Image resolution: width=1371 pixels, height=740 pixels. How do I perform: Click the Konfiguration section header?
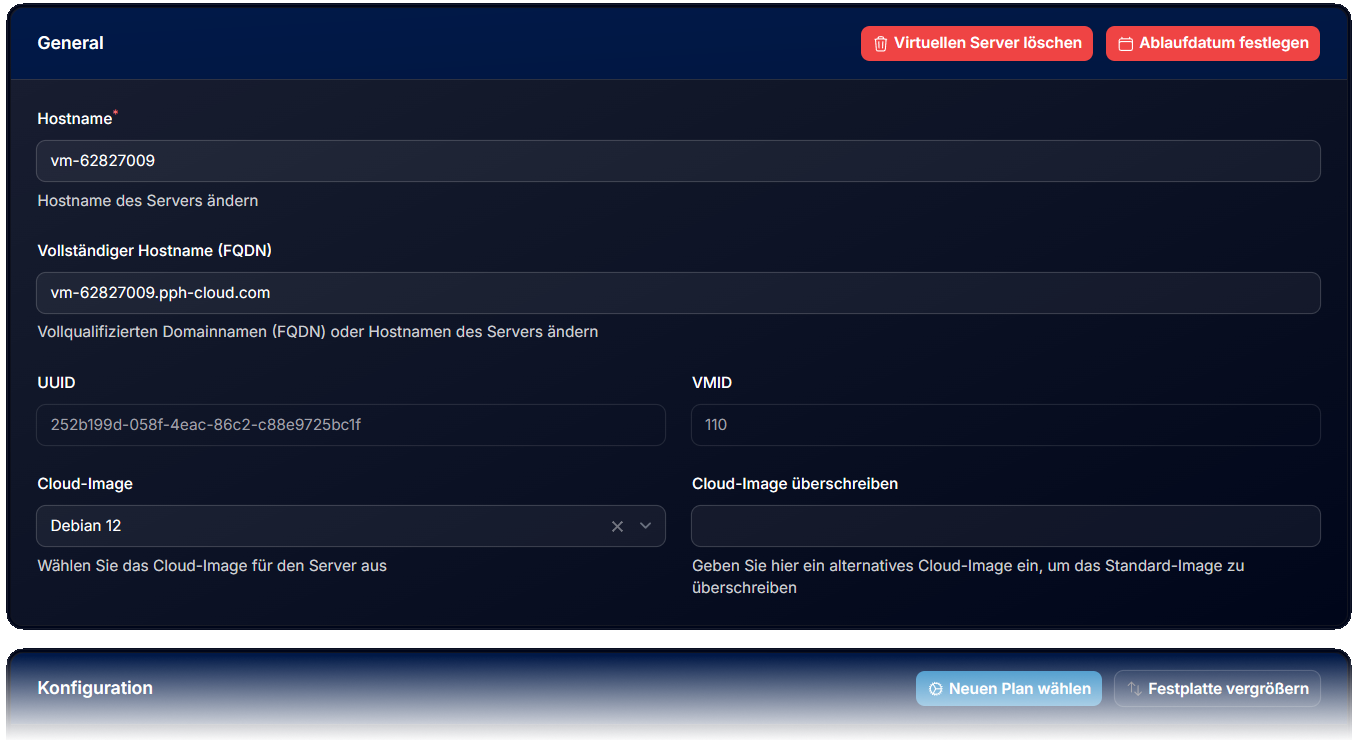[x=95, y=688]
